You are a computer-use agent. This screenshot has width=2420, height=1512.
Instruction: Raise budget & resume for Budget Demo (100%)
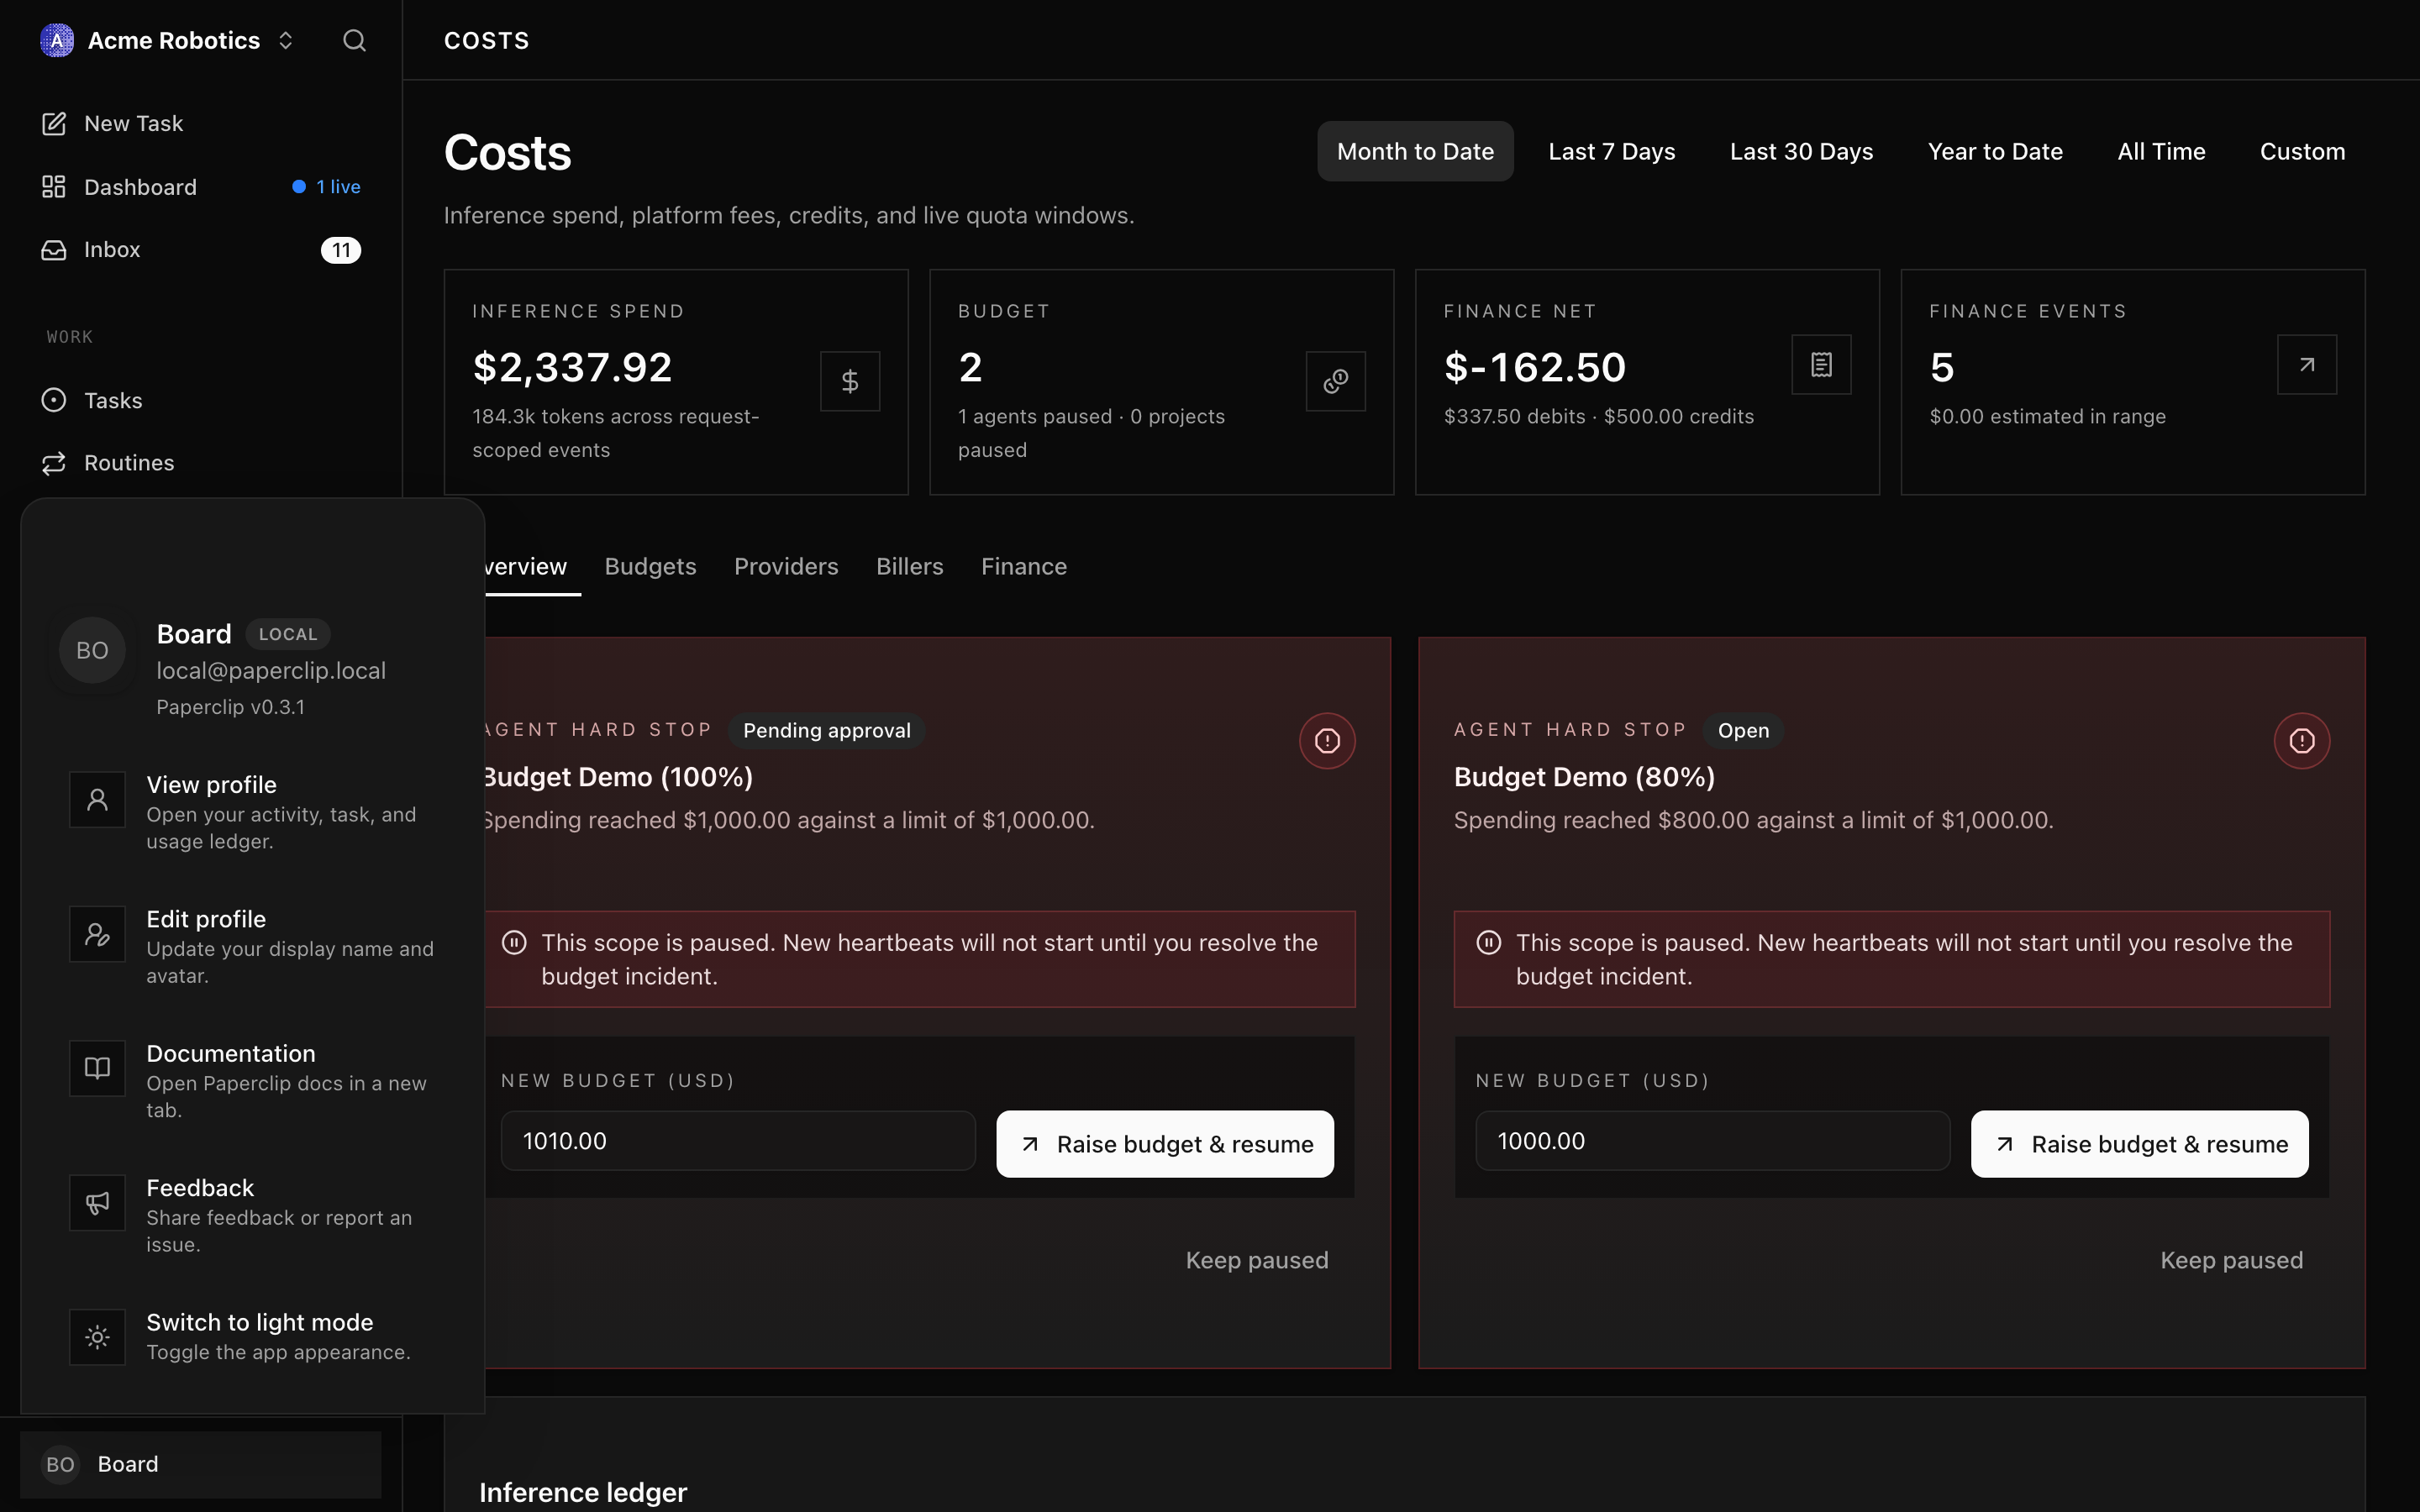(1165, 1144)
